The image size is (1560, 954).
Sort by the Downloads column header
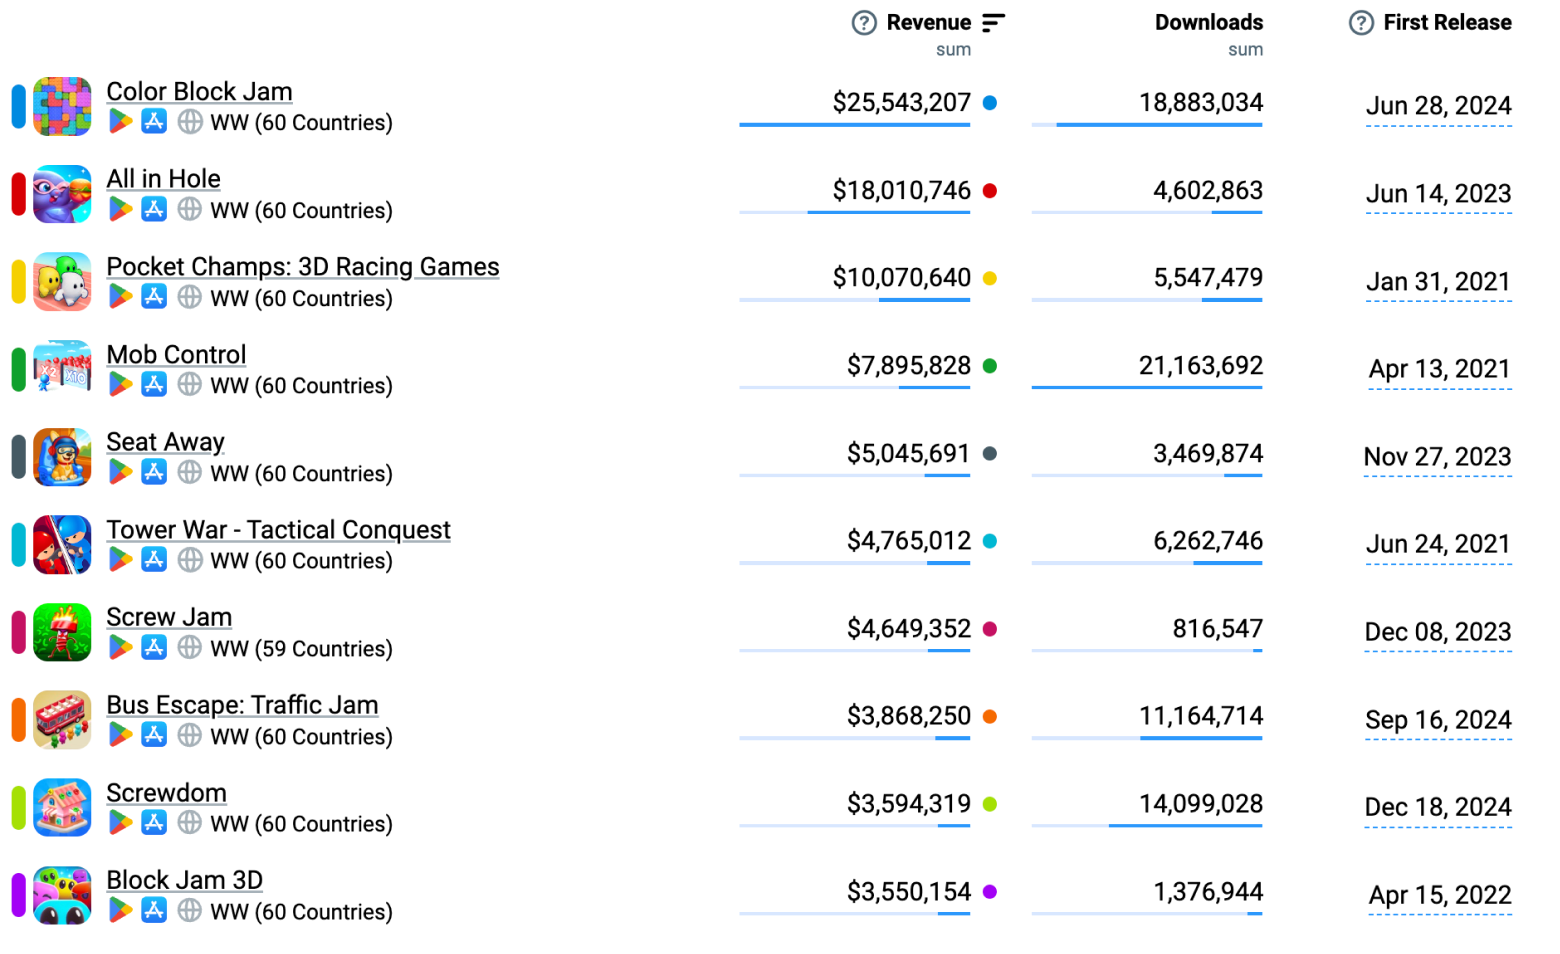point(1208,23)
